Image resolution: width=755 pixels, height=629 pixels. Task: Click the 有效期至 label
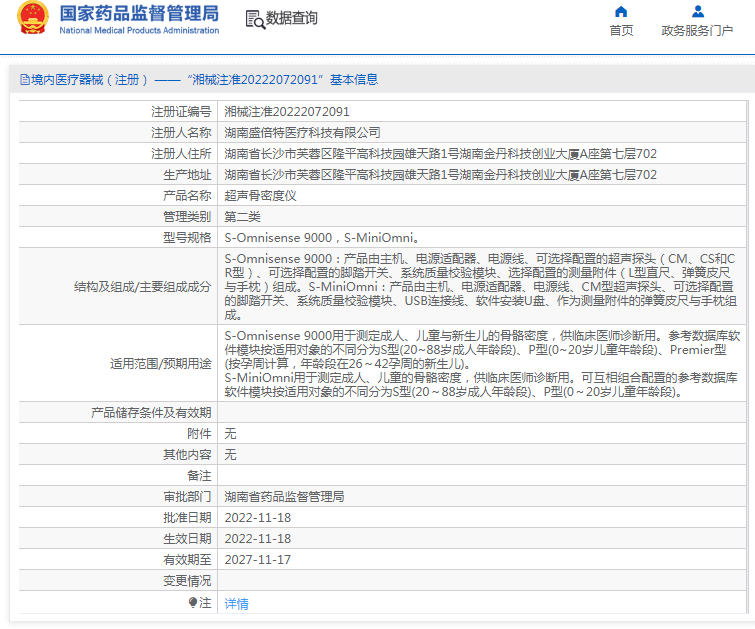(187, 560)
